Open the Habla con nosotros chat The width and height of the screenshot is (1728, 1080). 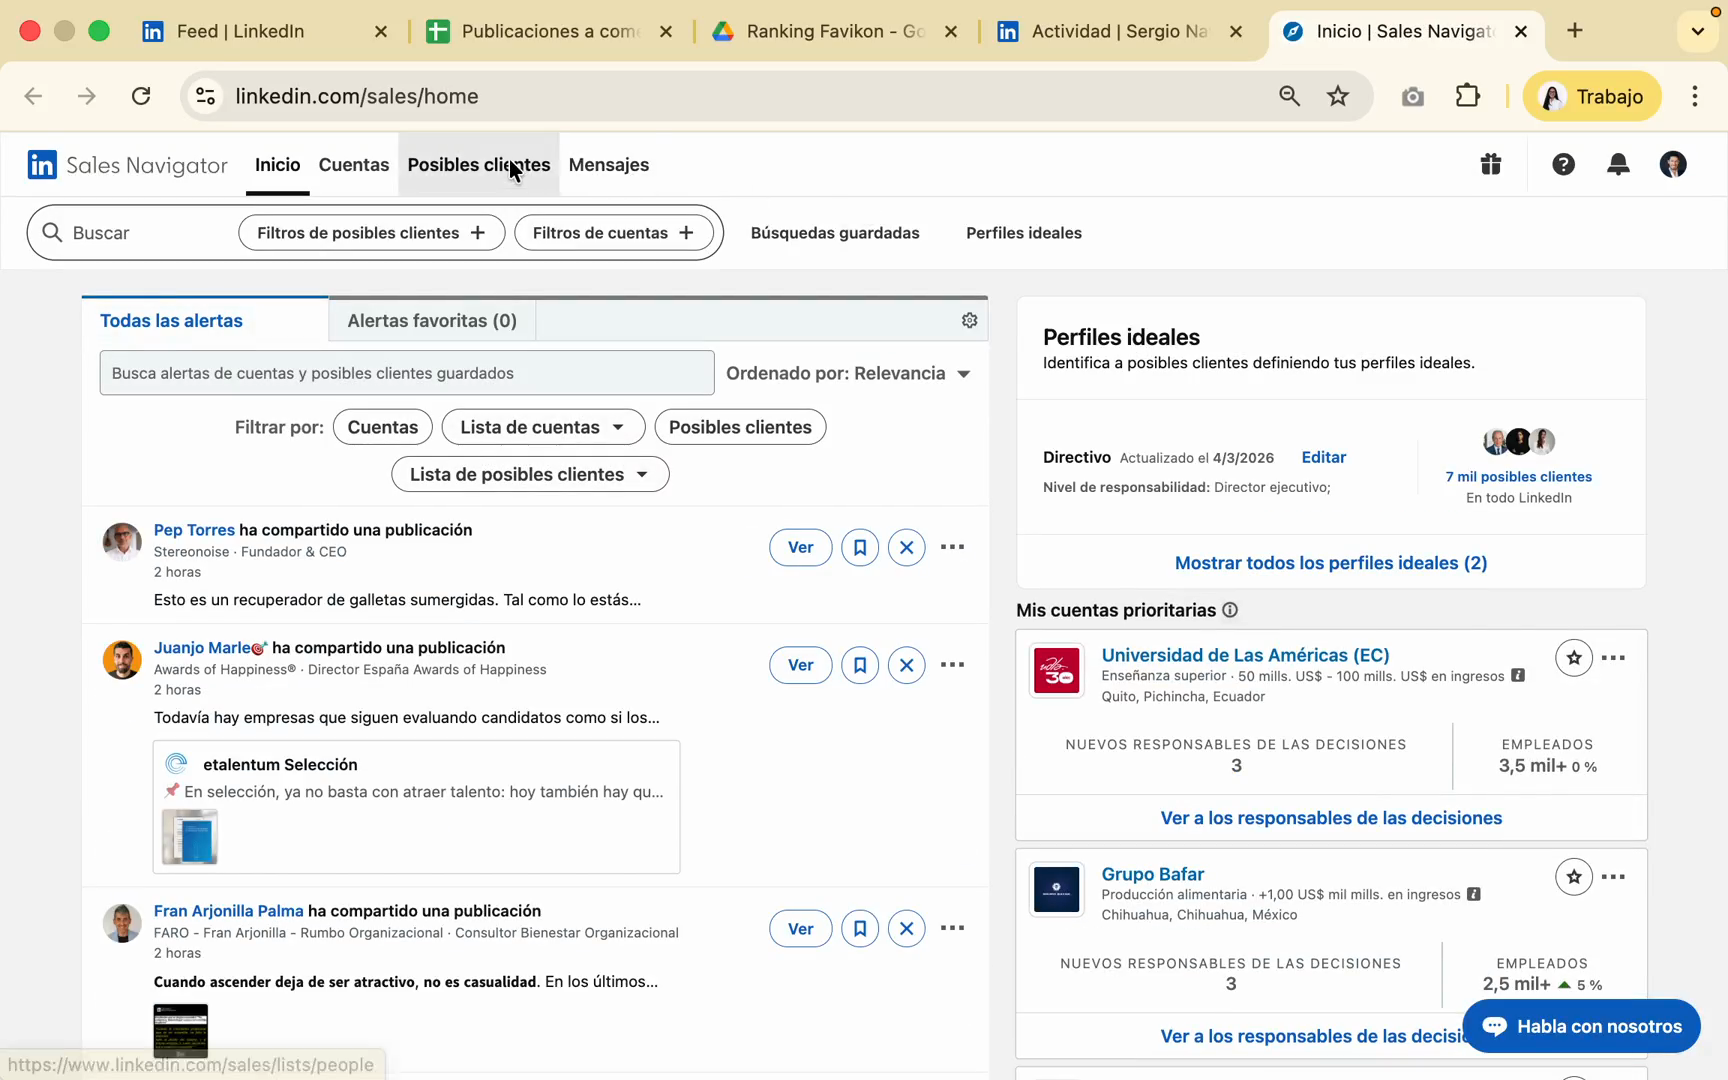1581,1026
